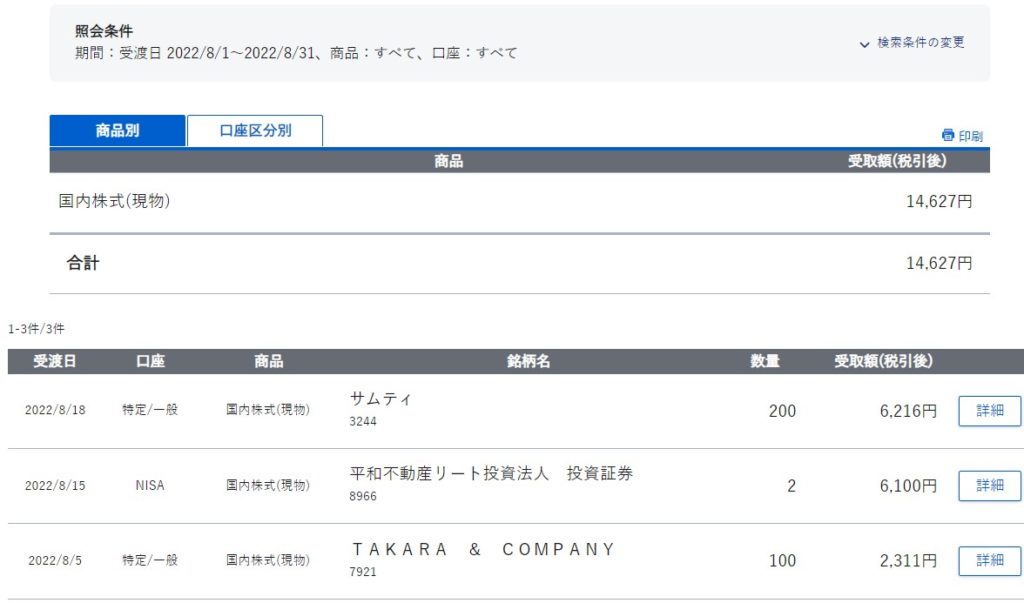This screenshot has width=1024, height=603.
Task: Click the 口座 column header
Action: [x=150, y=361]
